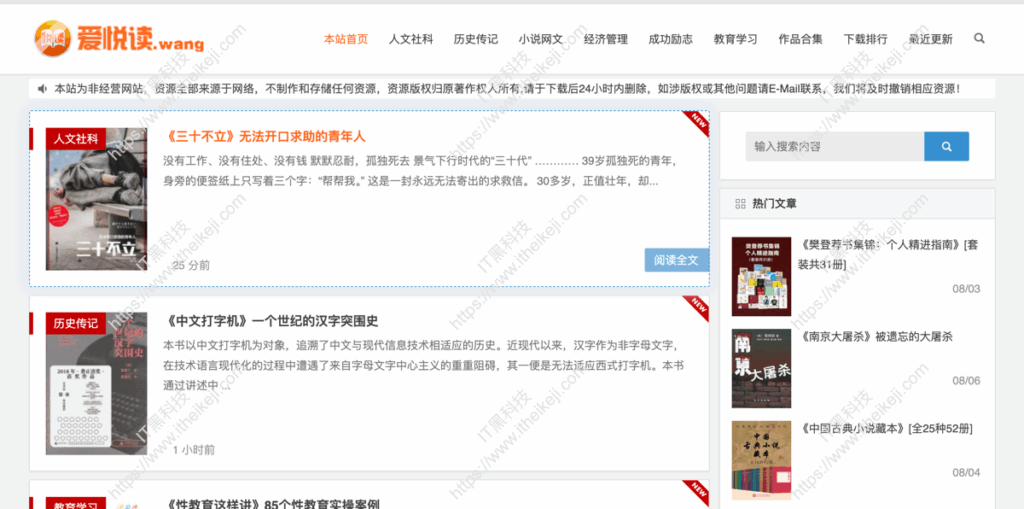
Task: Click the 25 分前 timestamp
Action: pos(191,265)
